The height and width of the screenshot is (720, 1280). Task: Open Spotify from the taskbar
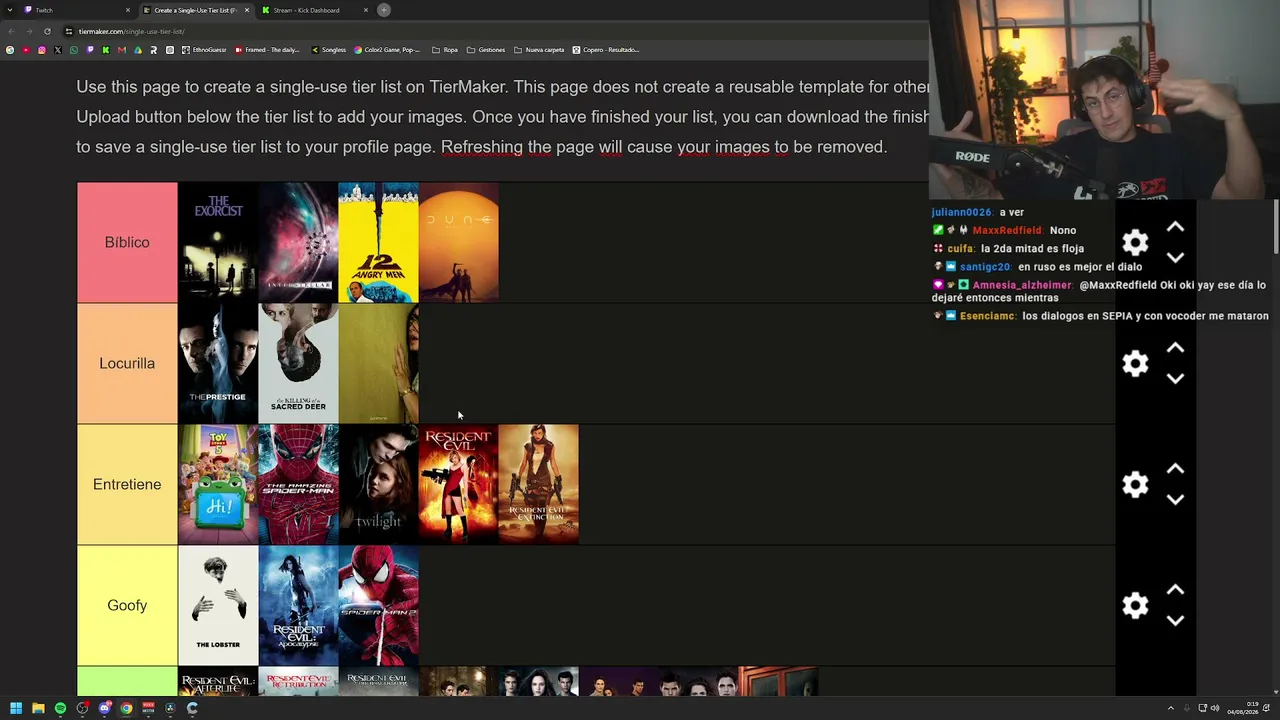(x=60, y=708)
